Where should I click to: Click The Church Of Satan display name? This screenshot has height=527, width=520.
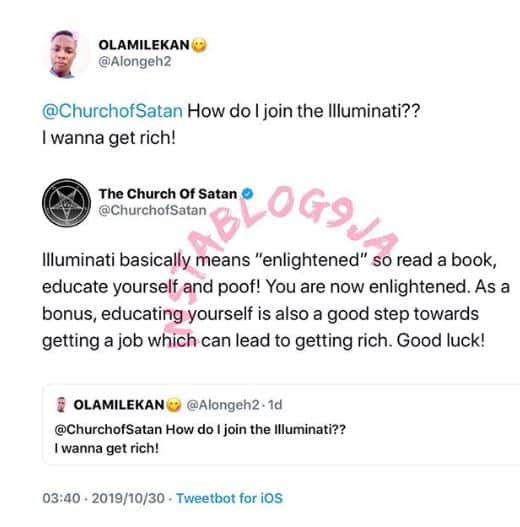click(168, 194)
